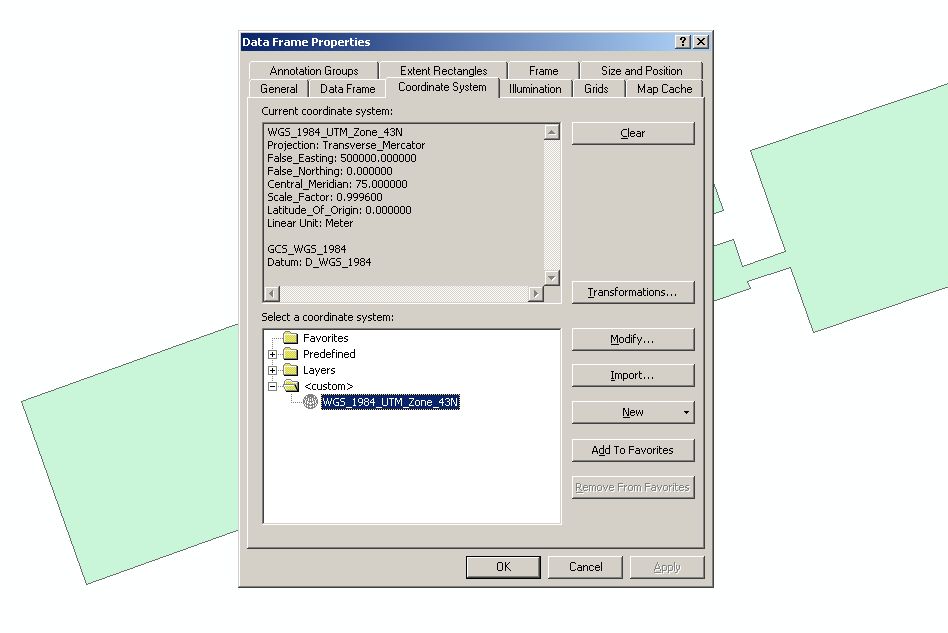
Task: Open the Map Cache tab
Action: coord(664,89)
